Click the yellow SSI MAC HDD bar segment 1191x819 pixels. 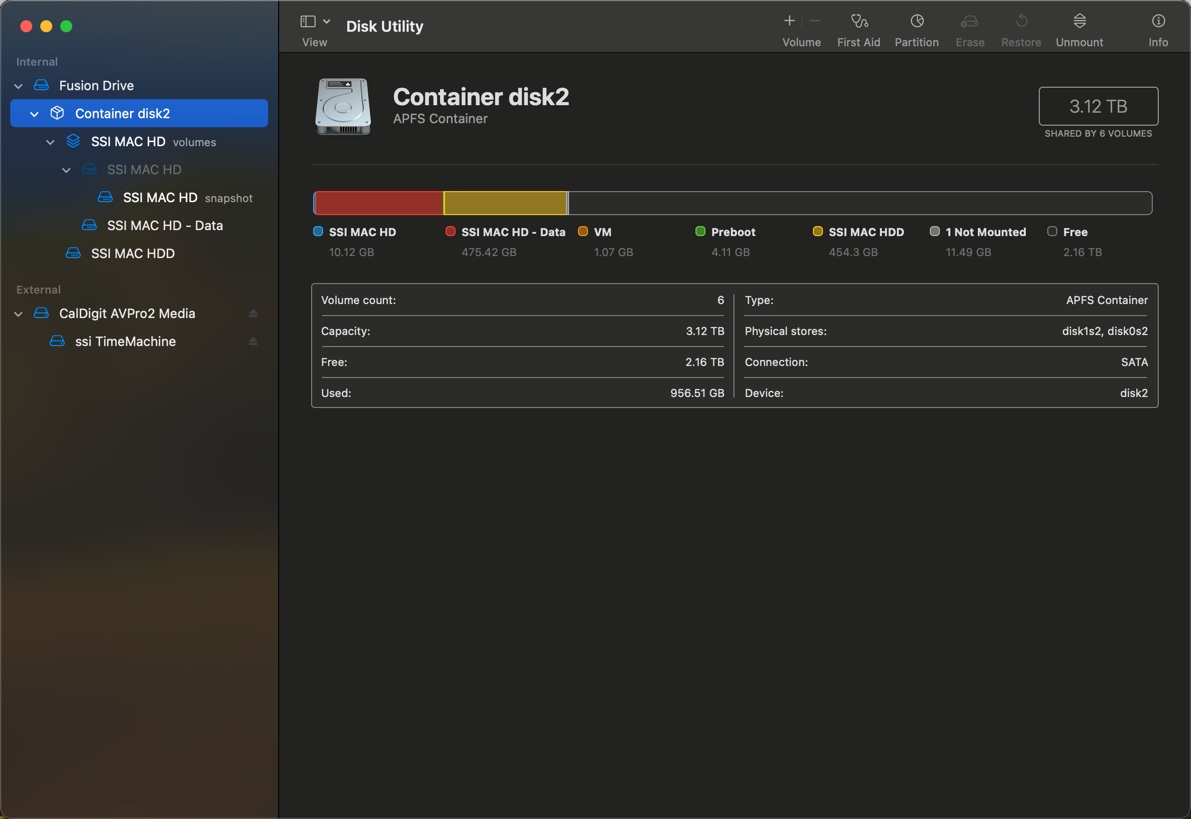tap(505, 203)
